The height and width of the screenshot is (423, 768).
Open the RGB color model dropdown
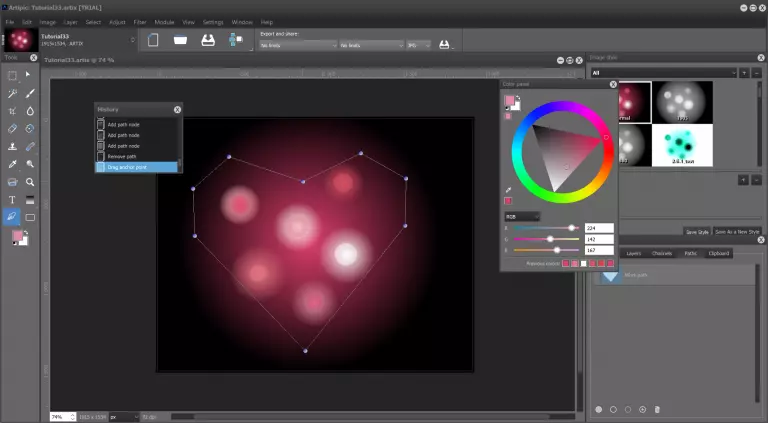point(522,215)
